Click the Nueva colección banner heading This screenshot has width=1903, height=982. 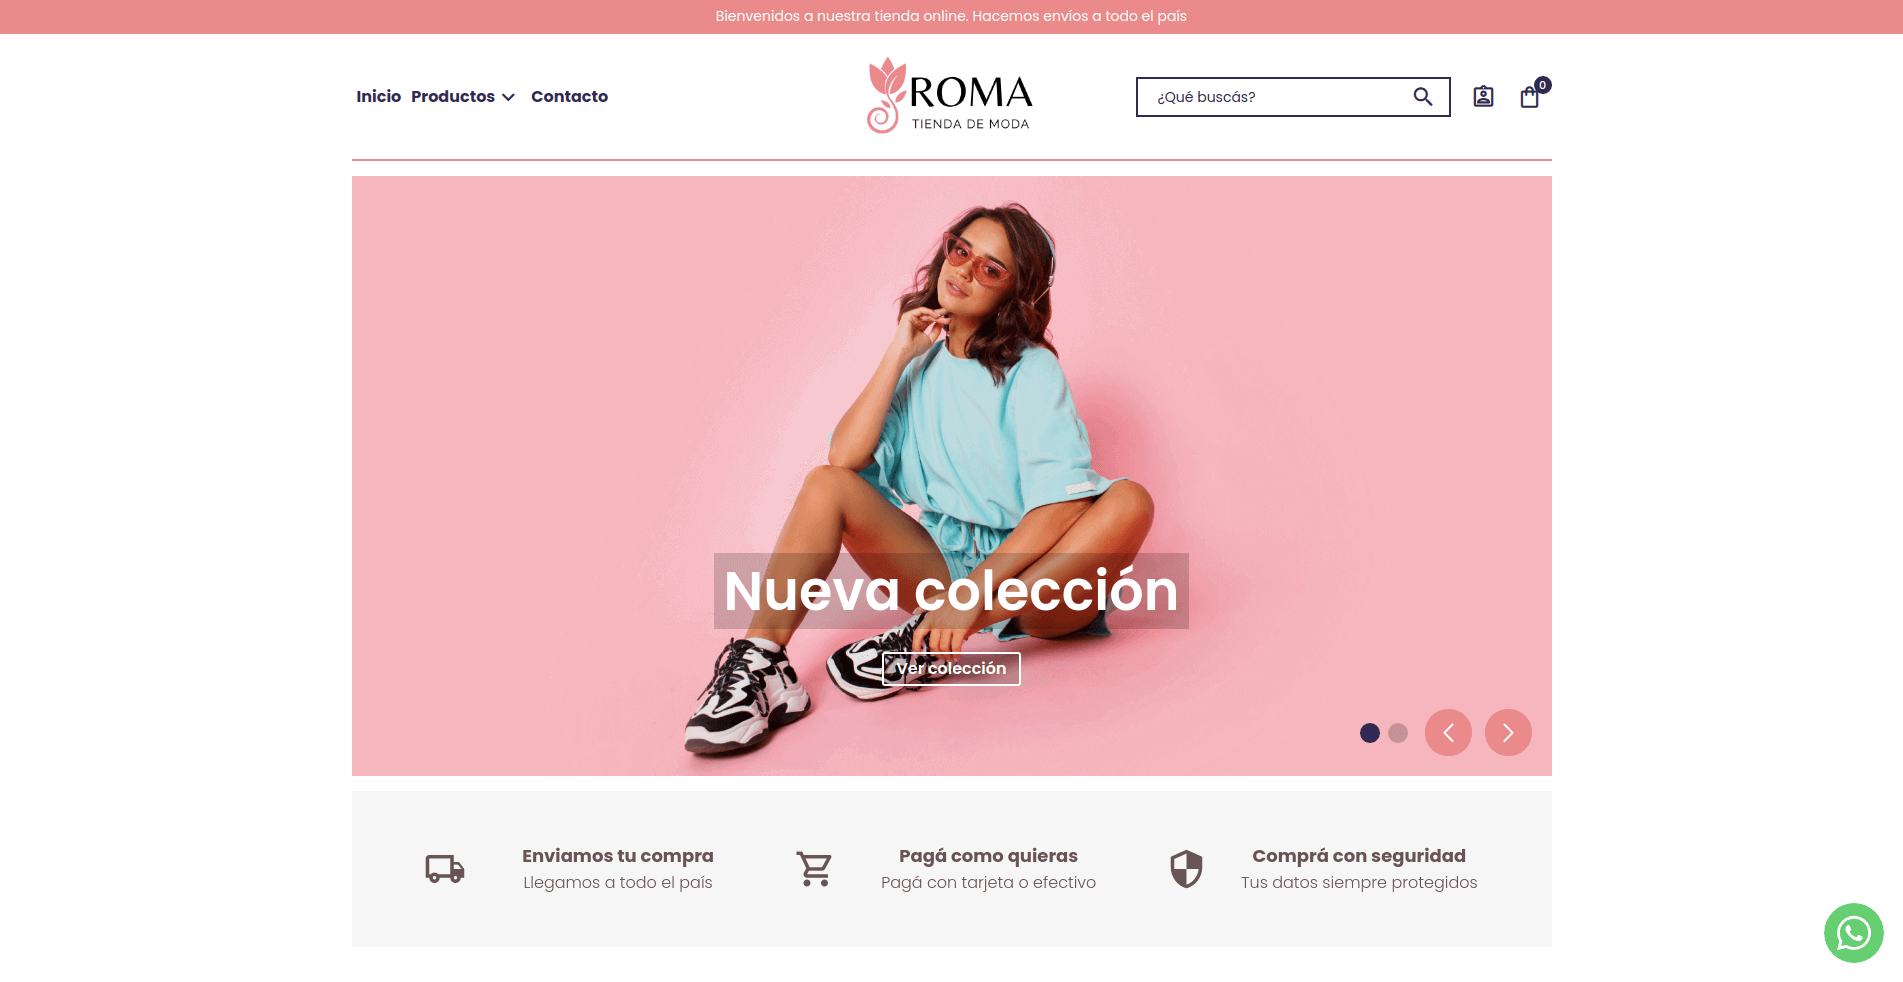point(951,591)
